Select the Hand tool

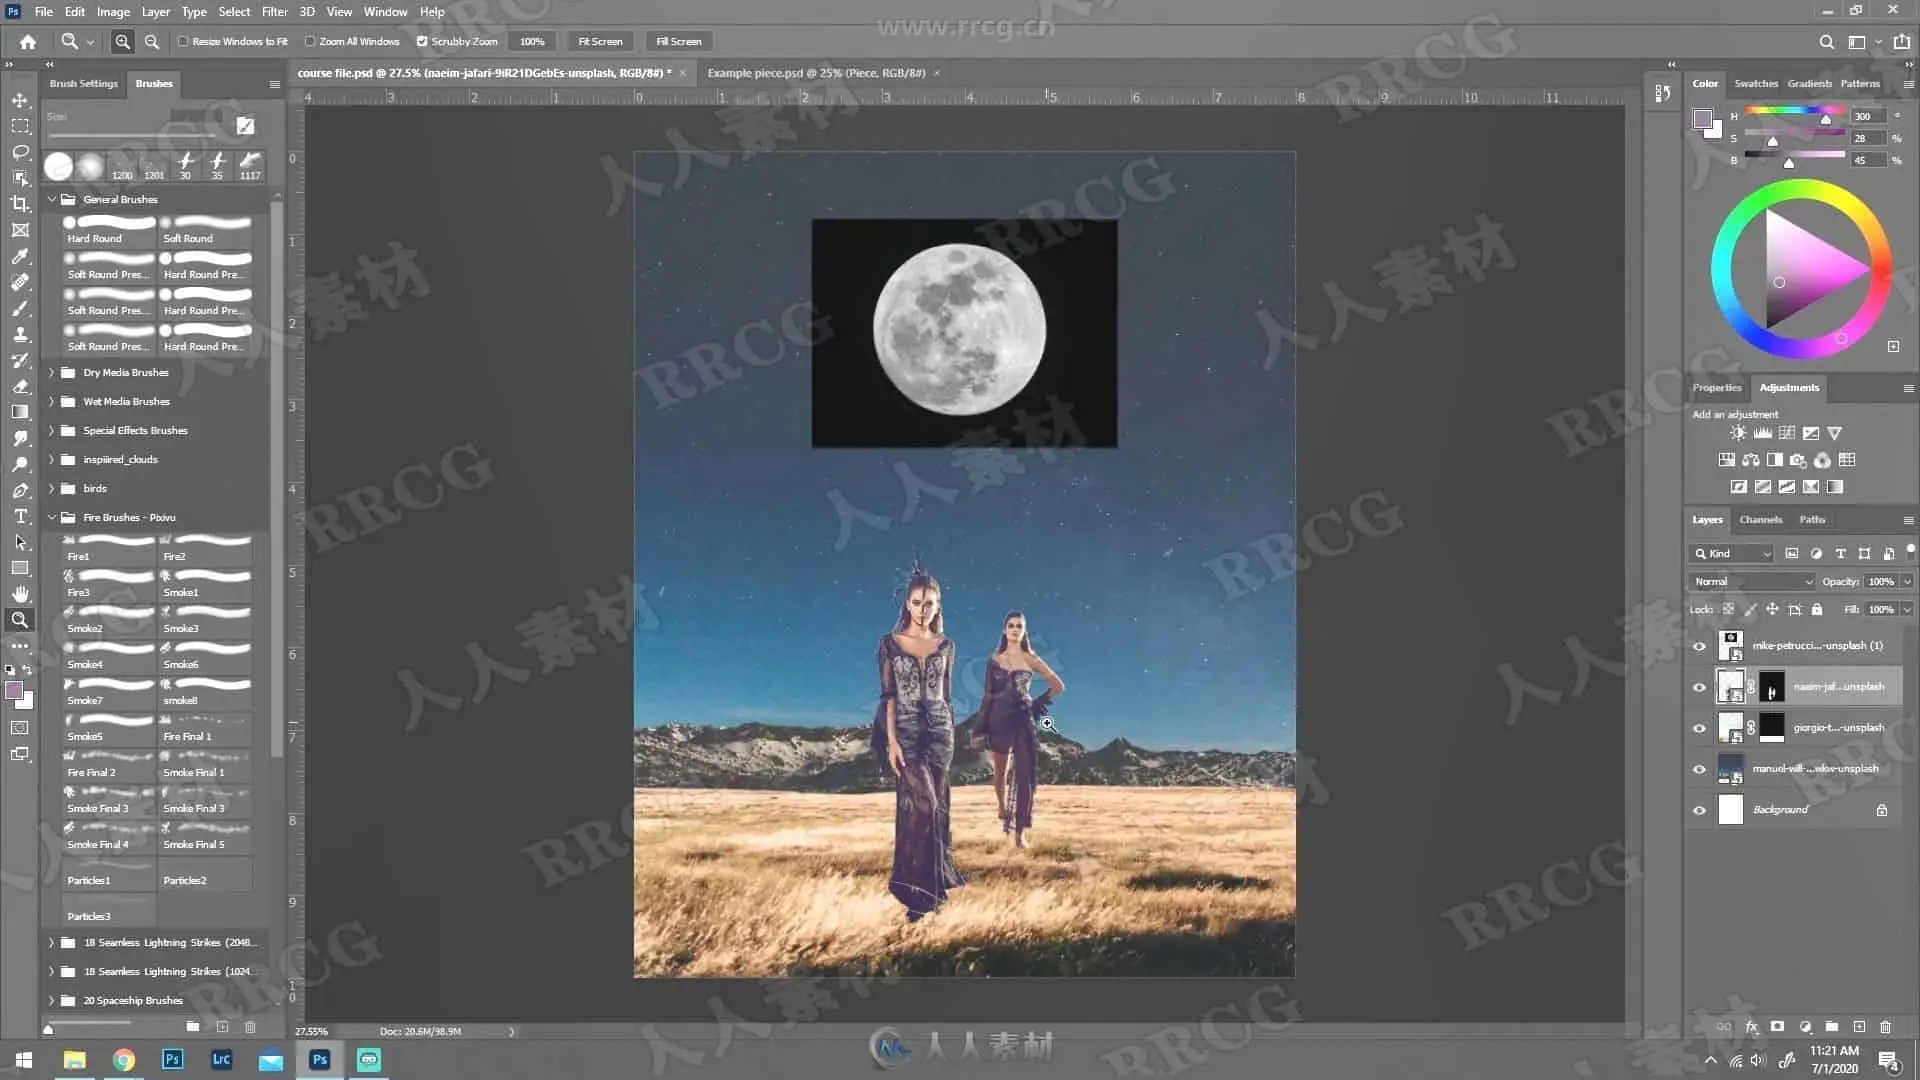[x=20, y=594]
